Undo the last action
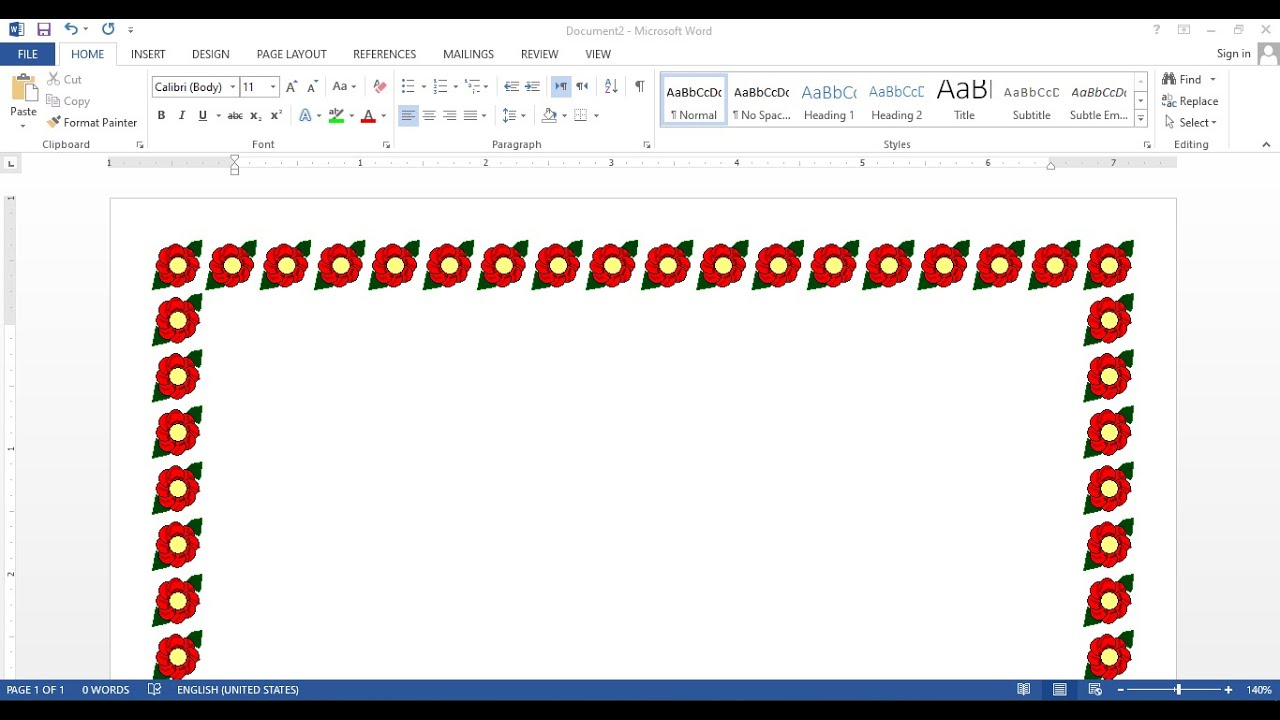Screen dimensions: 1280x720 coord(71,30)
